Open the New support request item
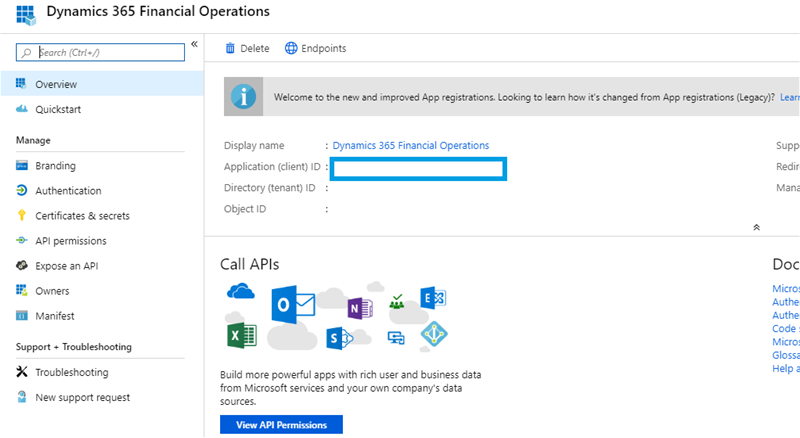Viewport: 800px width, 438px height. pos(82,397)
